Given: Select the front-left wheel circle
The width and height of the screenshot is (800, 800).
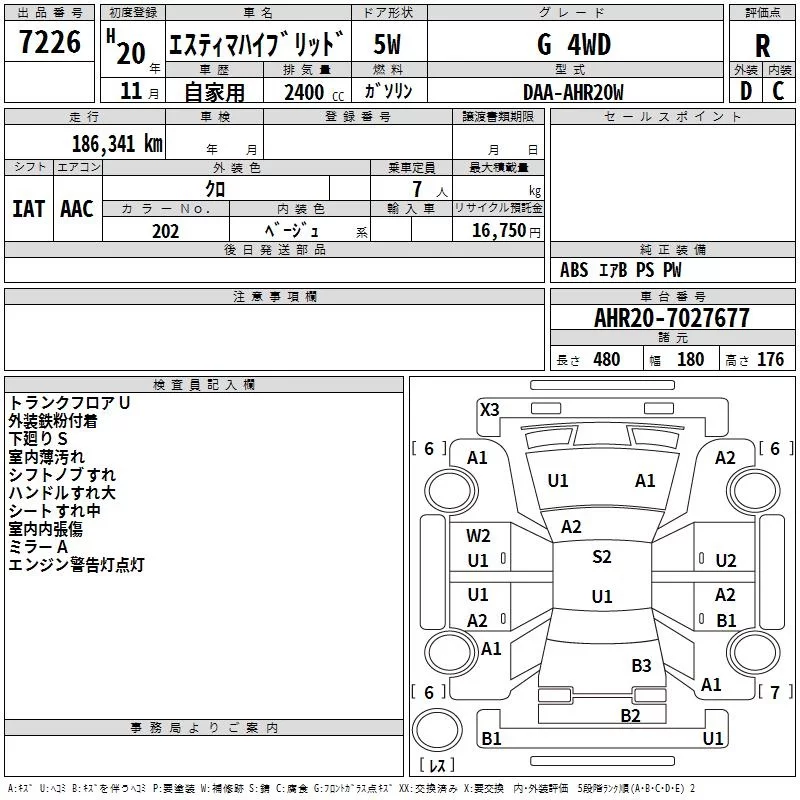Looking at the screenshot, I should (451, 491).
